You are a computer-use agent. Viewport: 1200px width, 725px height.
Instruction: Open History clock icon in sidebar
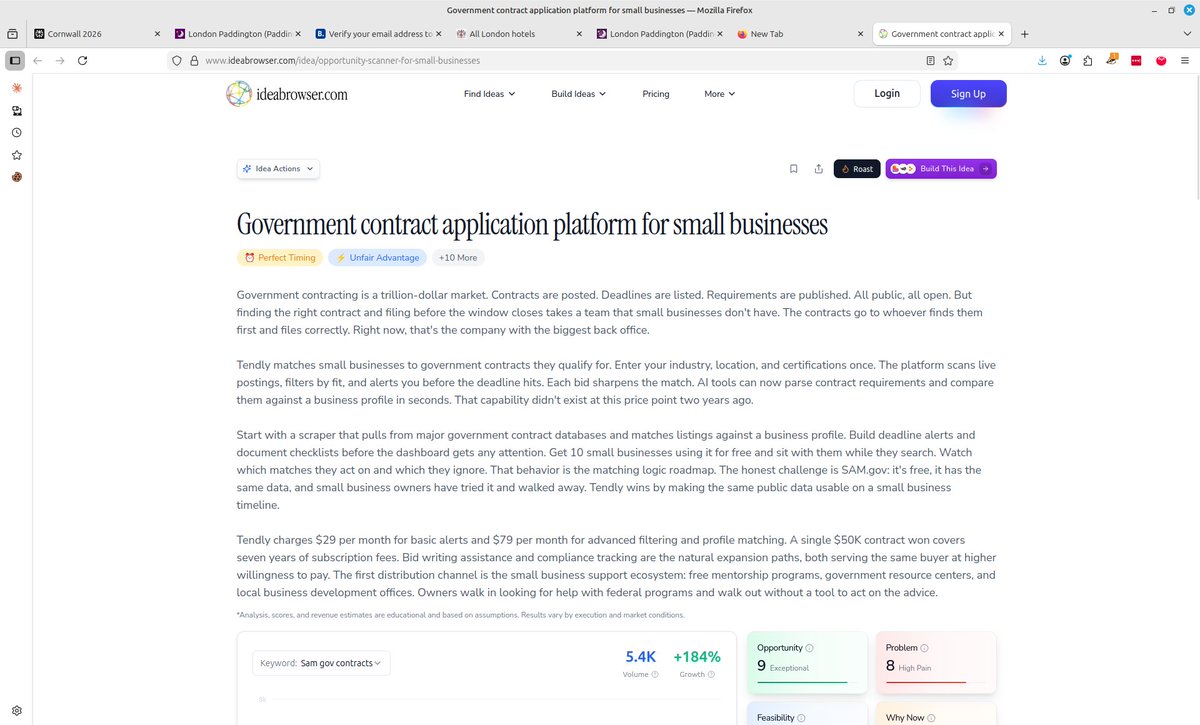click(x=16, y=133)
